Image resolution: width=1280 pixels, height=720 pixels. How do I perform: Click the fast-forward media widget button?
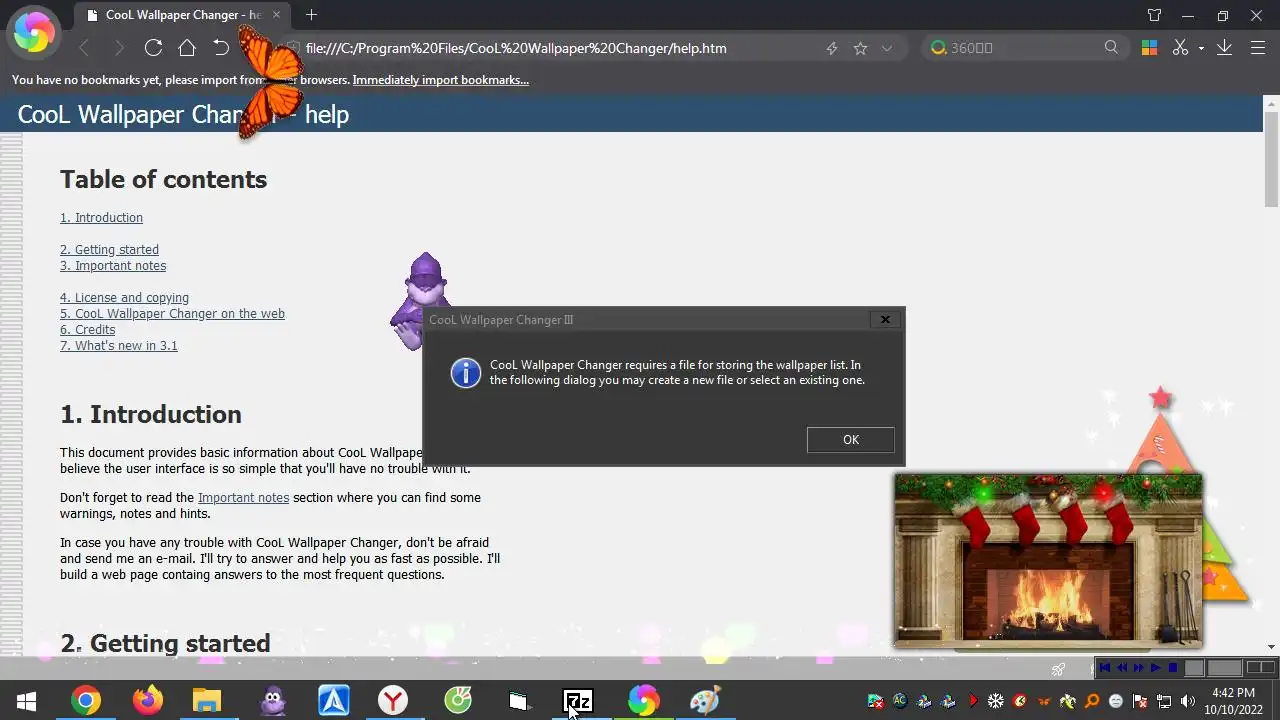pyautogui.click(x=1139, y=668)
